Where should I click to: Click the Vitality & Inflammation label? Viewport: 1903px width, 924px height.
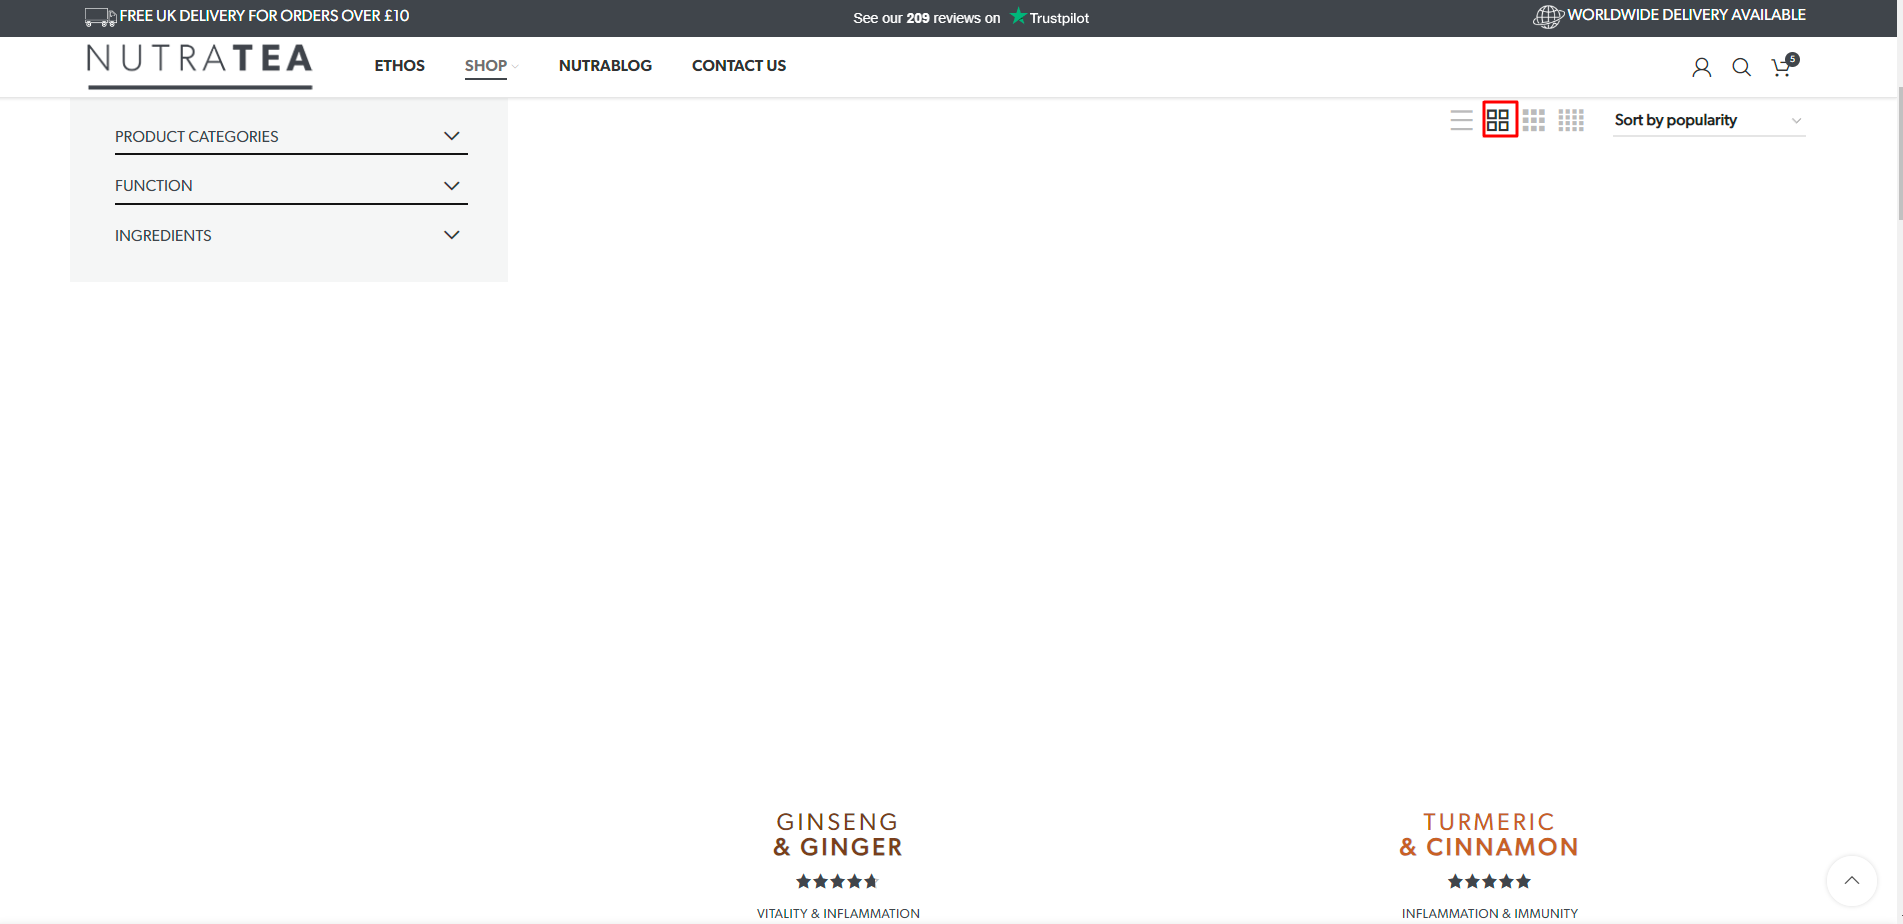838,913
